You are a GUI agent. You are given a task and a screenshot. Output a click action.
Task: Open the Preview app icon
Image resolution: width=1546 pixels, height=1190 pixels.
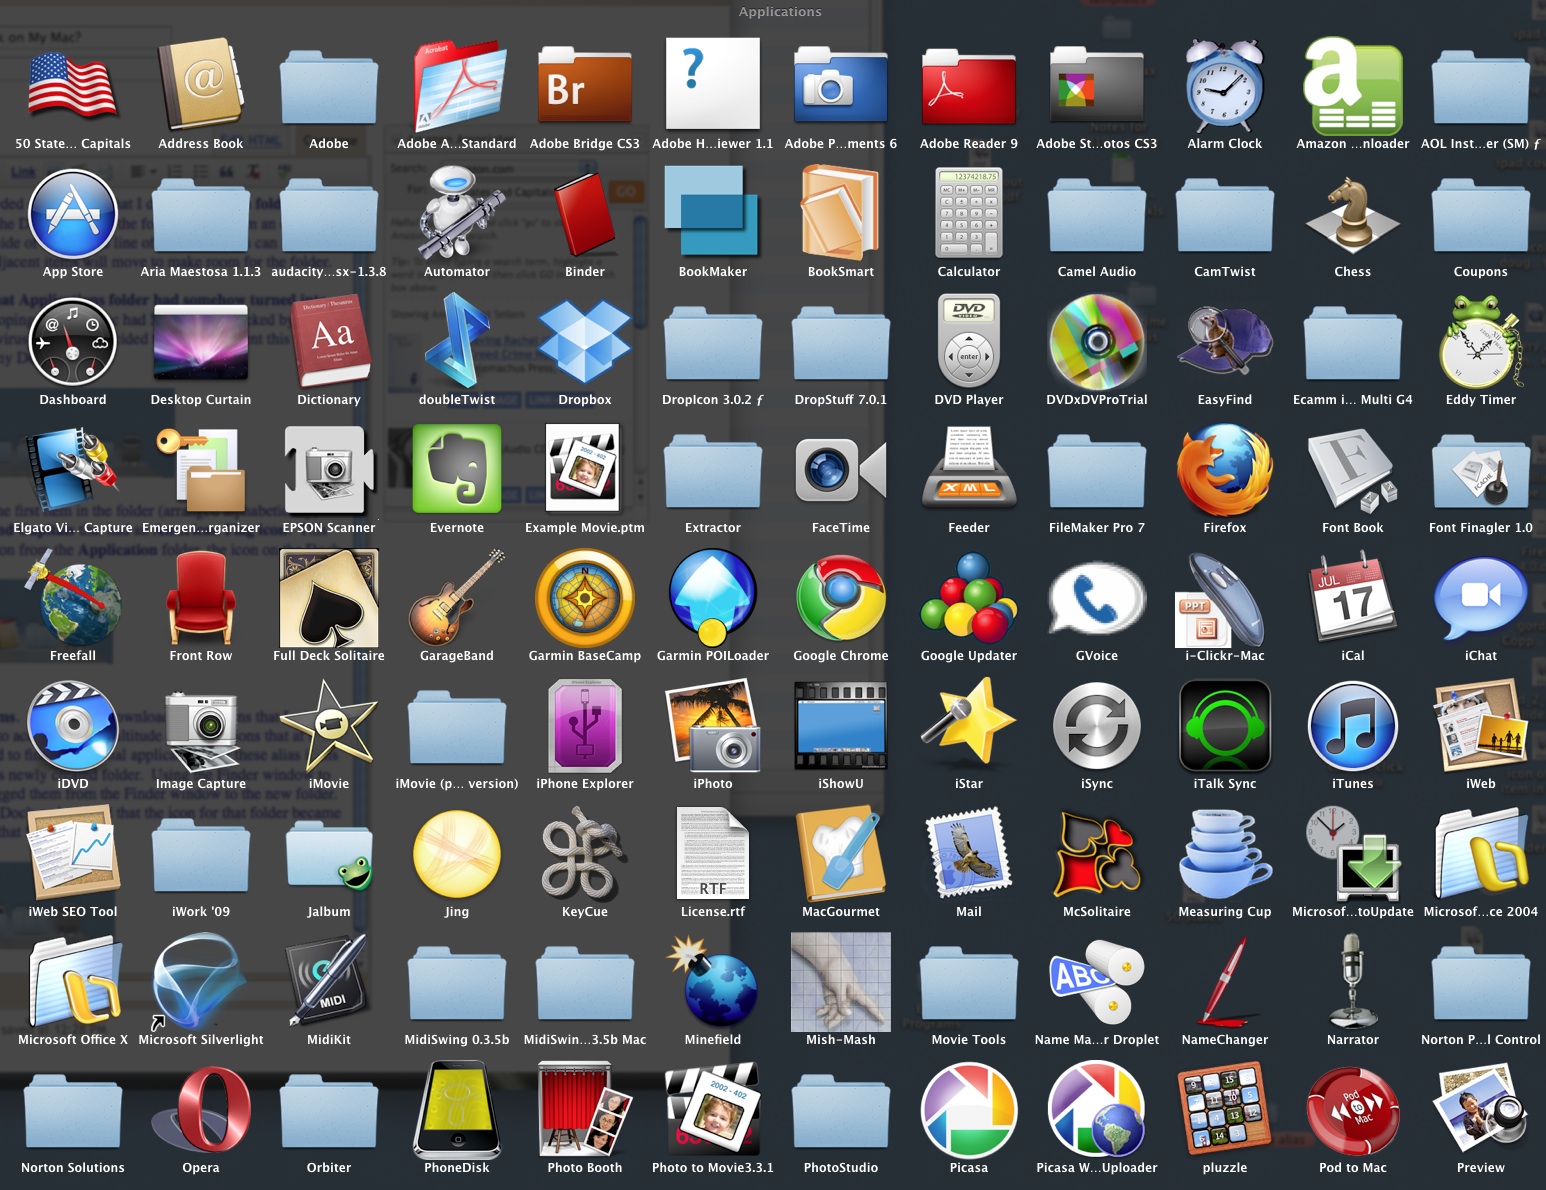(1481, 1109)
